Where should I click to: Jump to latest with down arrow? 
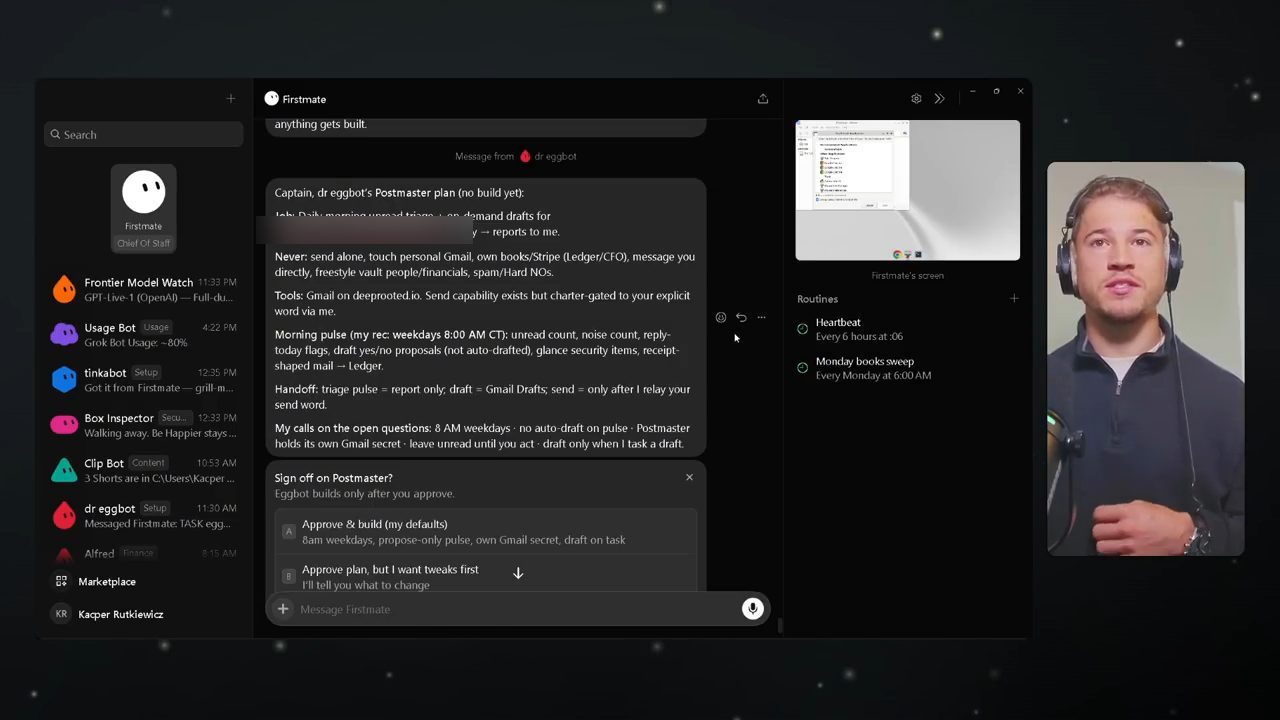click(518, 573)
